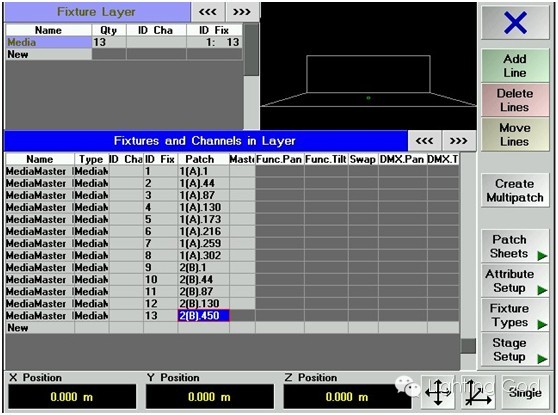The width and height of the screenshot is (558, 415).
Task: Open the Patch Sheets submenu
Action: tap(515, 246)
